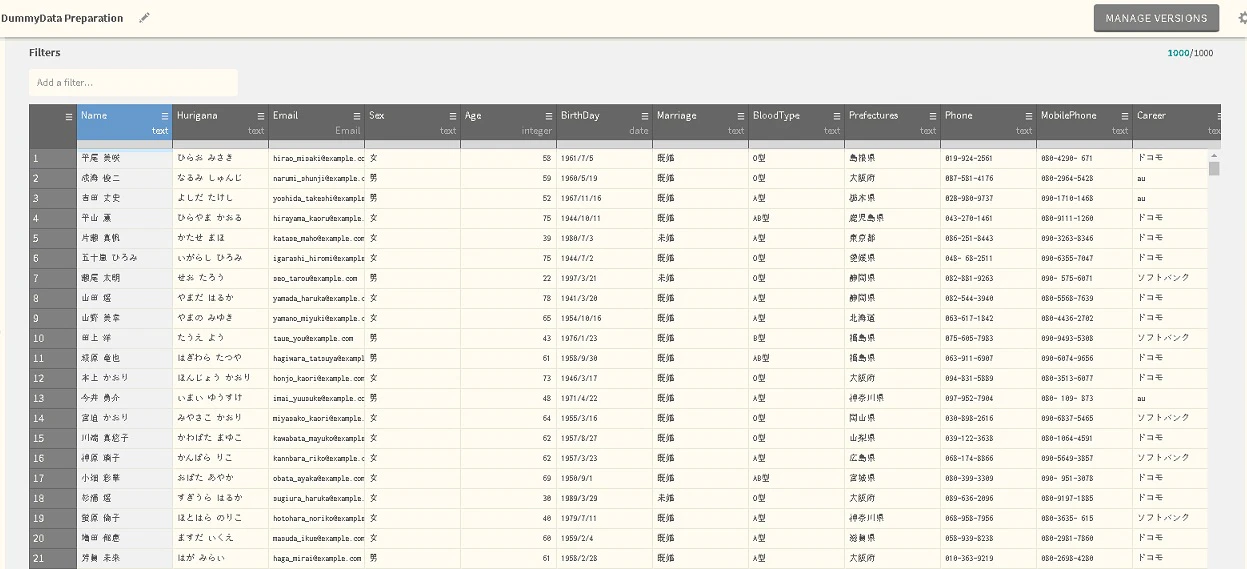The width and height of the screenshot is (1247, 569).
Task: Click the date type label under BirthDay
Action: pos(639,131)
